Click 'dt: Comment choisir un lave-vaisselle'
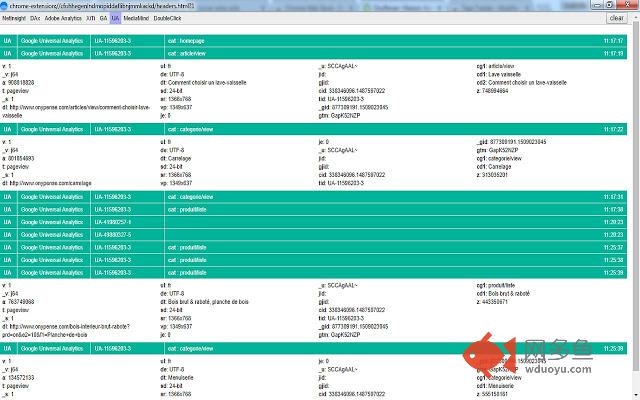This screenshot has height=400, width=640. point(203,82)
